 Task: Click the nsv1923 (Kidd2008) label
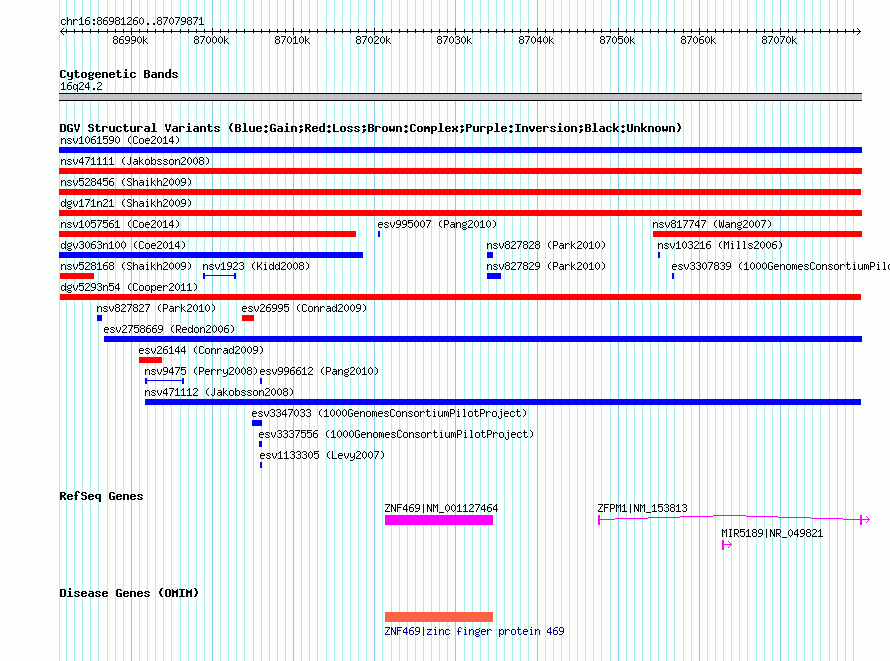[256, 266]
